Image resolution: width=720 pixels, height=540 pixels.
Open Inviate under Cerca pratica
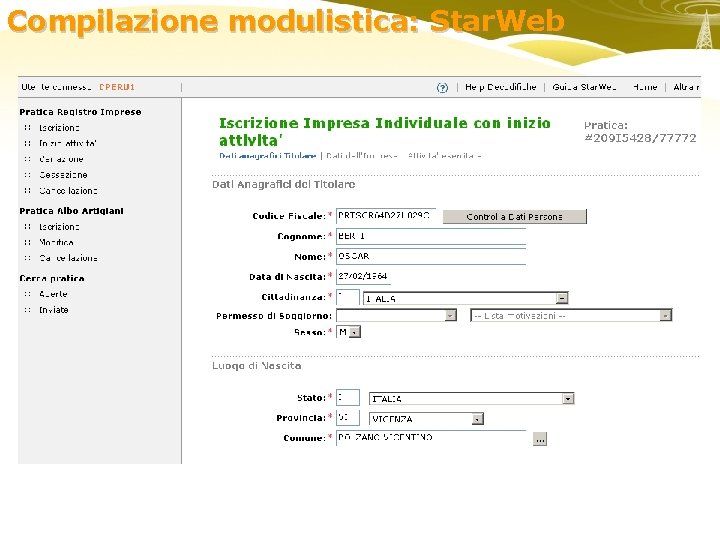click(x=54, y=310)
